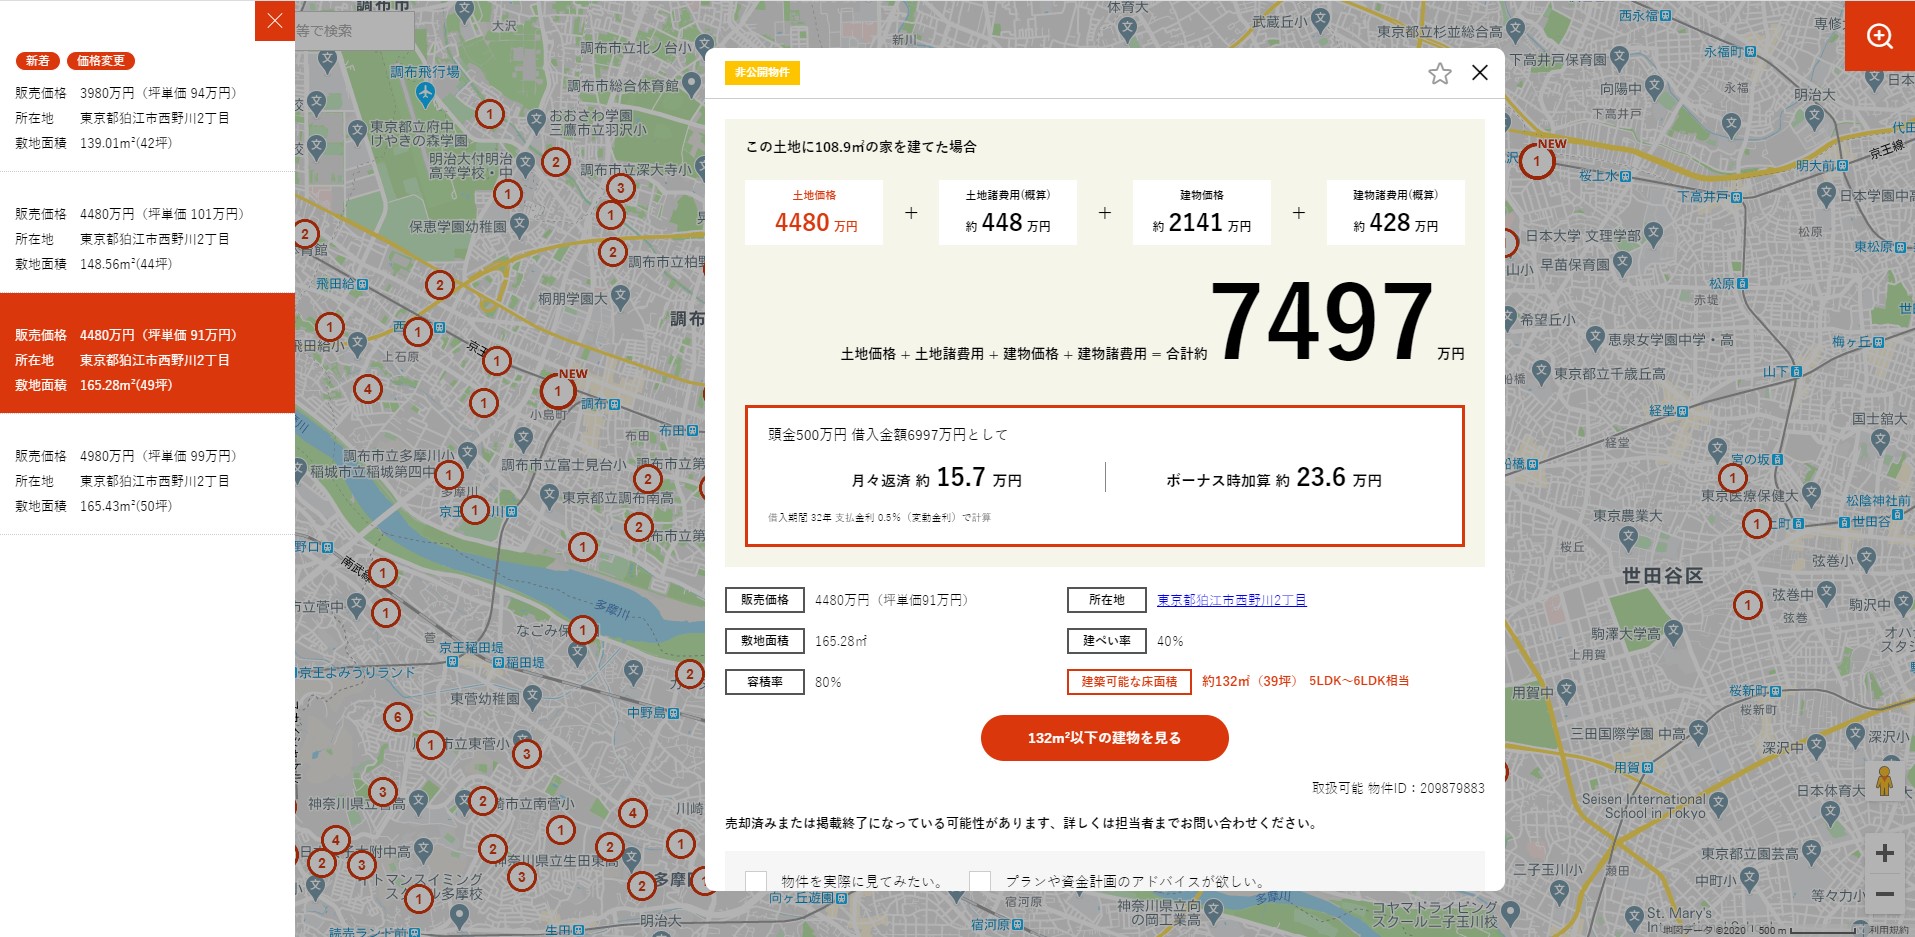Zoom out the map with minus button

(1884, 894)
